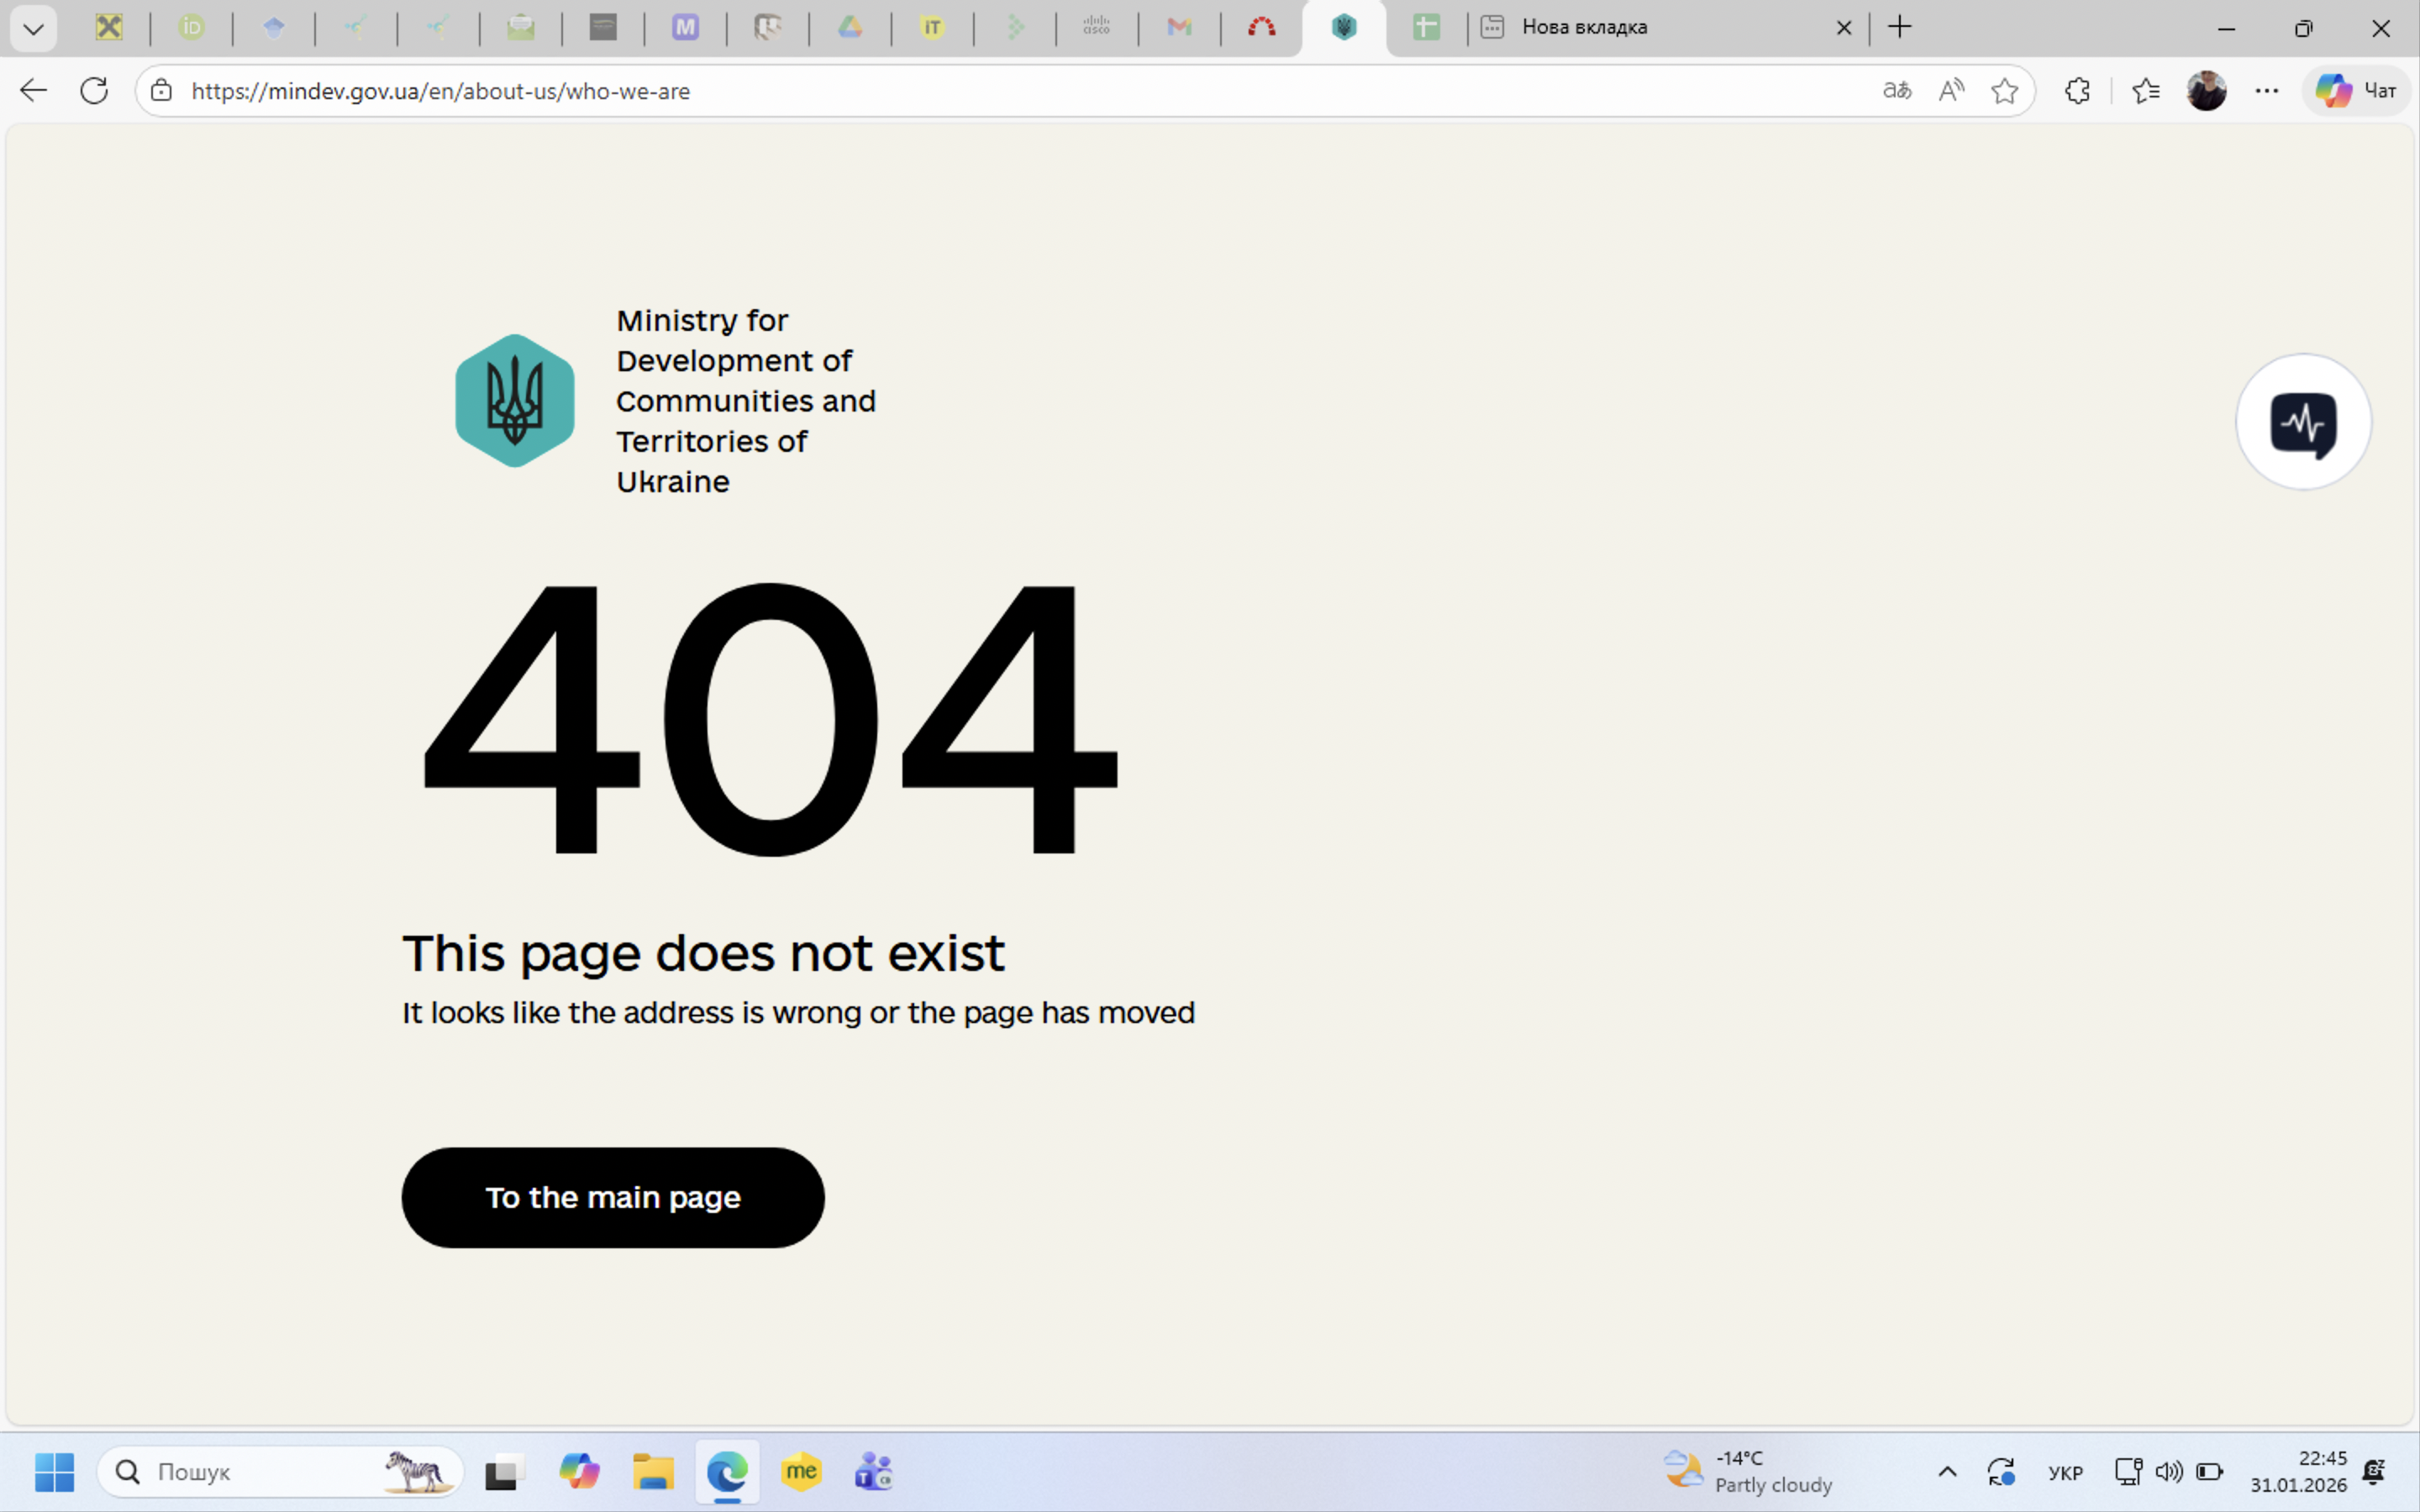The image size is (2420, 1512).
Task: Refresh the page
Action: coord(94,91)
